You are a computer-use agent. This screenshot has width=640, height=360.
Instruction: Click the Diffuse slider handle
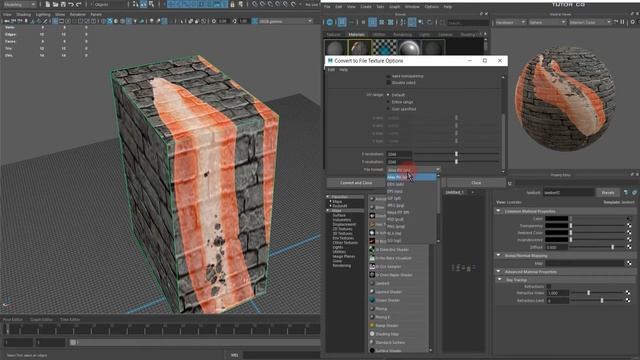click(x=612, y=247)
